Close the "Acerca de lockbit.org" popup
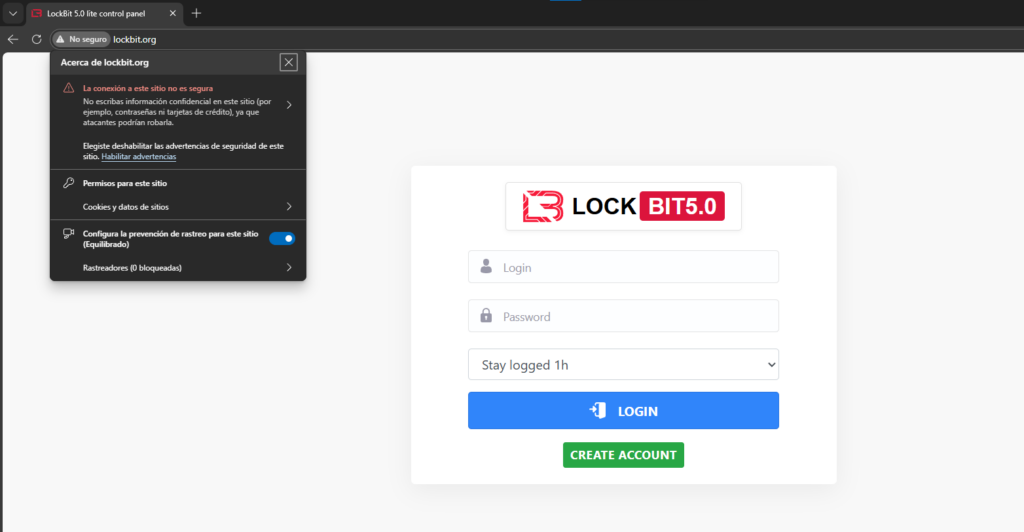 pyautogui.click(x=289, y=62)
